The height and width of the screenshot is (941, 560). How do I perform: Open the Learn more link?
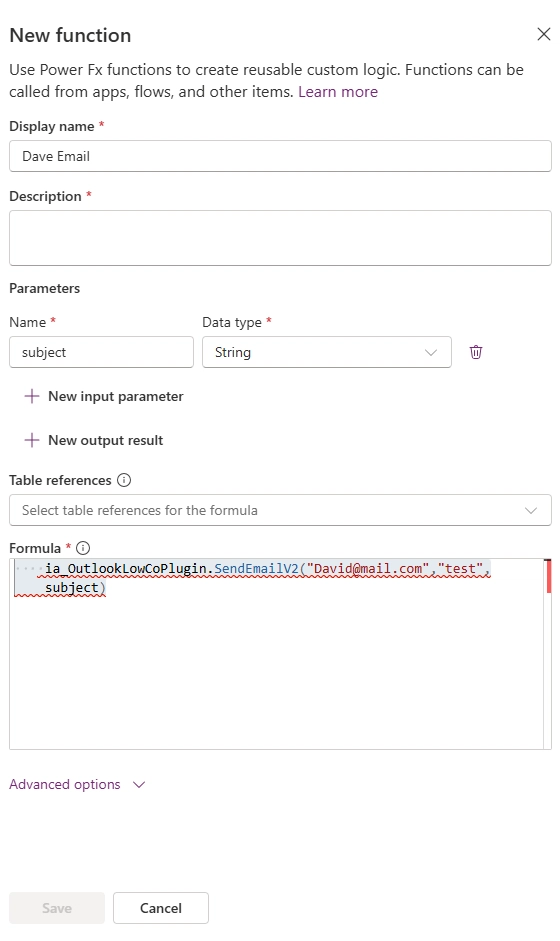point(338,92)
